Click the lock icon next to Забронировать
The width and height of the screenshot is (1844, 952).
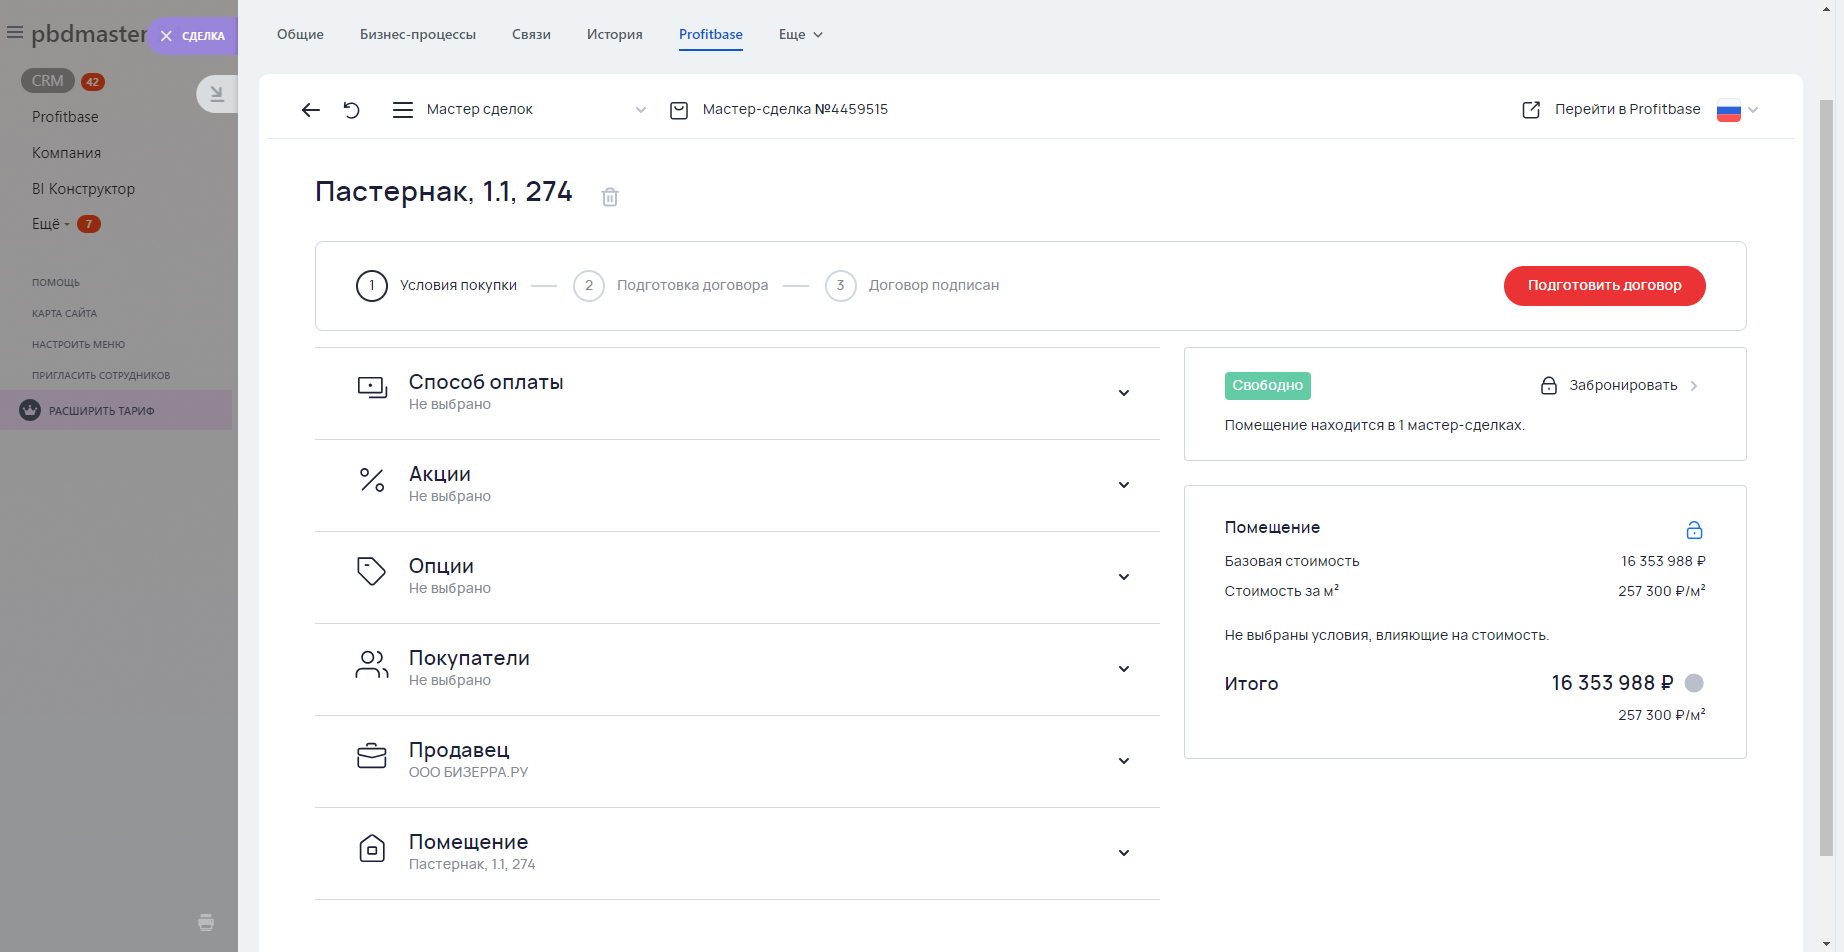(1548, 385)
